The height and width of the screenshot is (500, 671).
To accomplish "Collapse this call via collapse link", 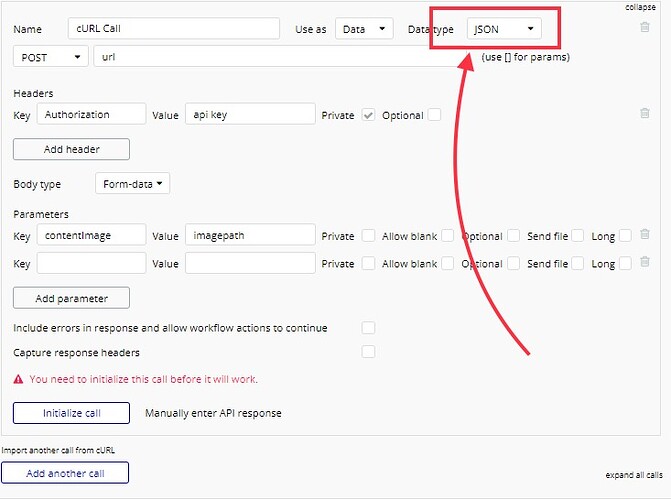I will [640, 7].
